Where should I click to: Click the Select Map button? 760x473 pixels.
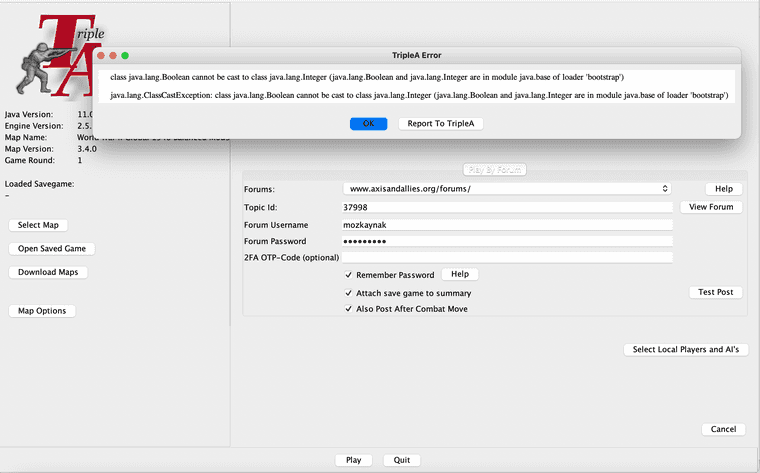(x=38, y=225)
